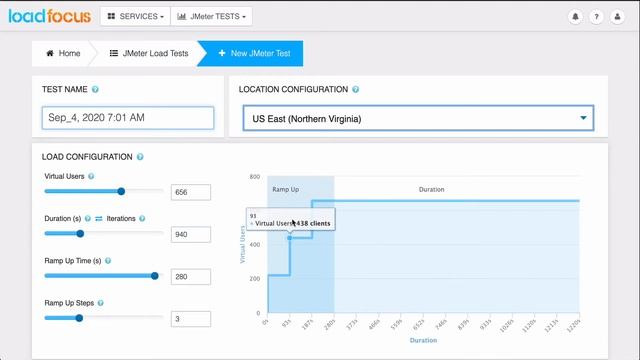Click the plus icon beside New JMeter Test
Viewport: 640px width, 360px height.
click(x=222, y=53)
